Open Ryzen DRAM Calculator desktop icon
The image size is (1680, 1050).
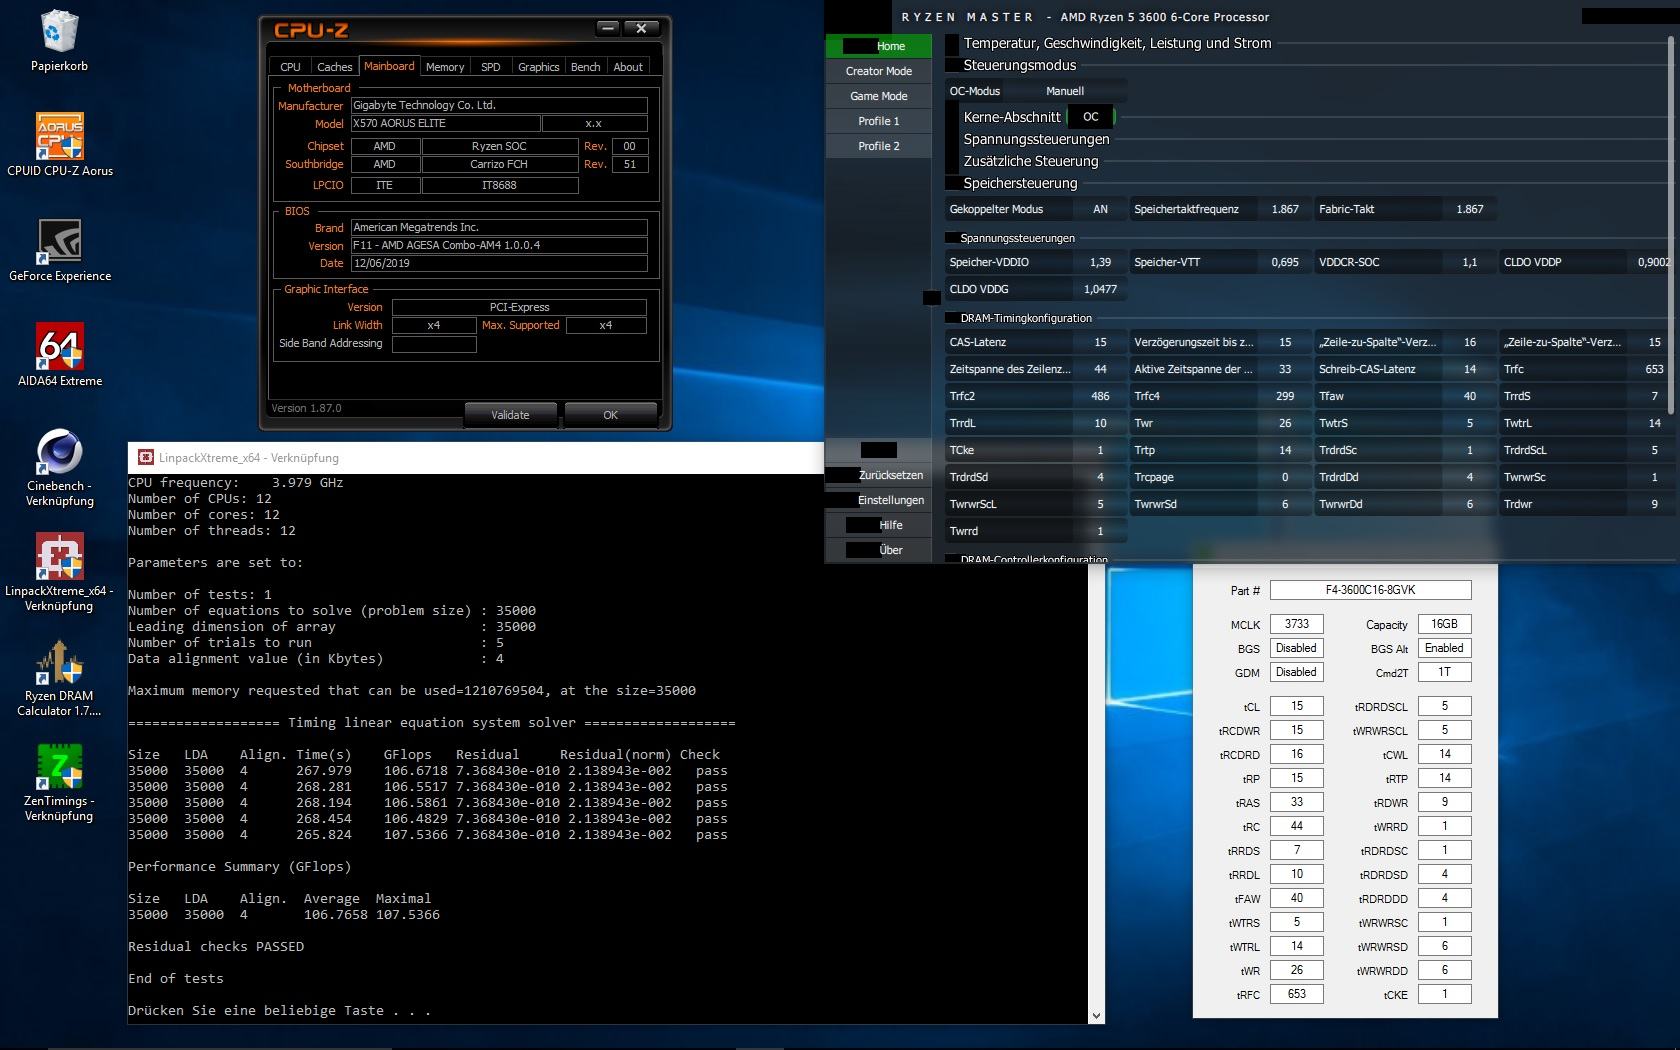coord(60,677)
